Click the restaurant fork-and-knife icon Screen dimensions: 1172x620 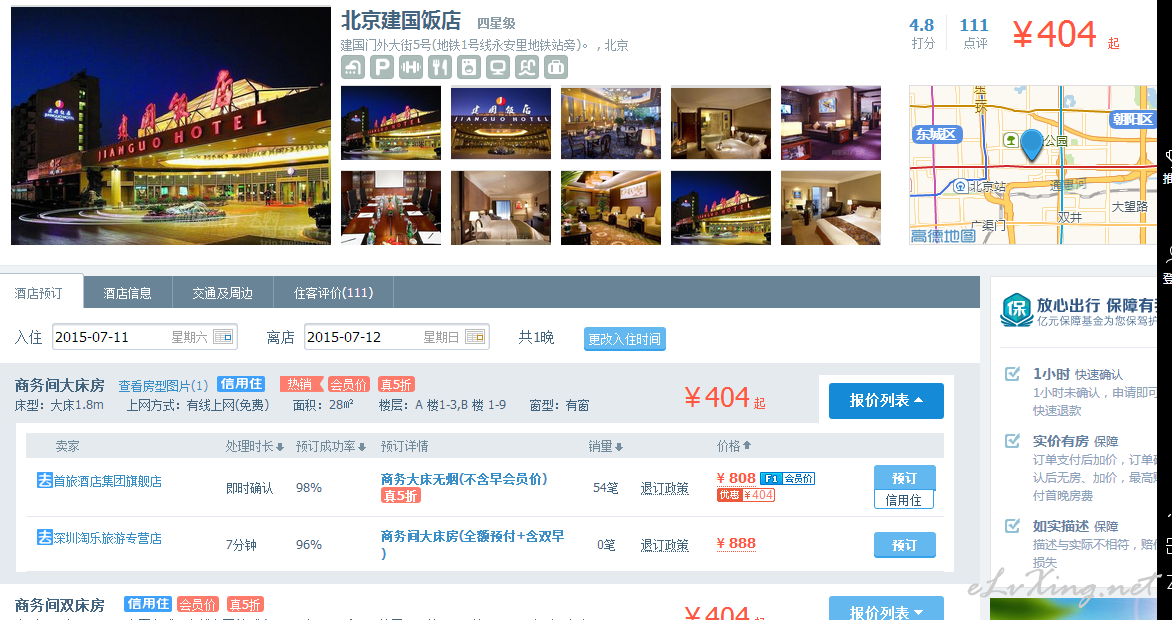coord(440,67)
